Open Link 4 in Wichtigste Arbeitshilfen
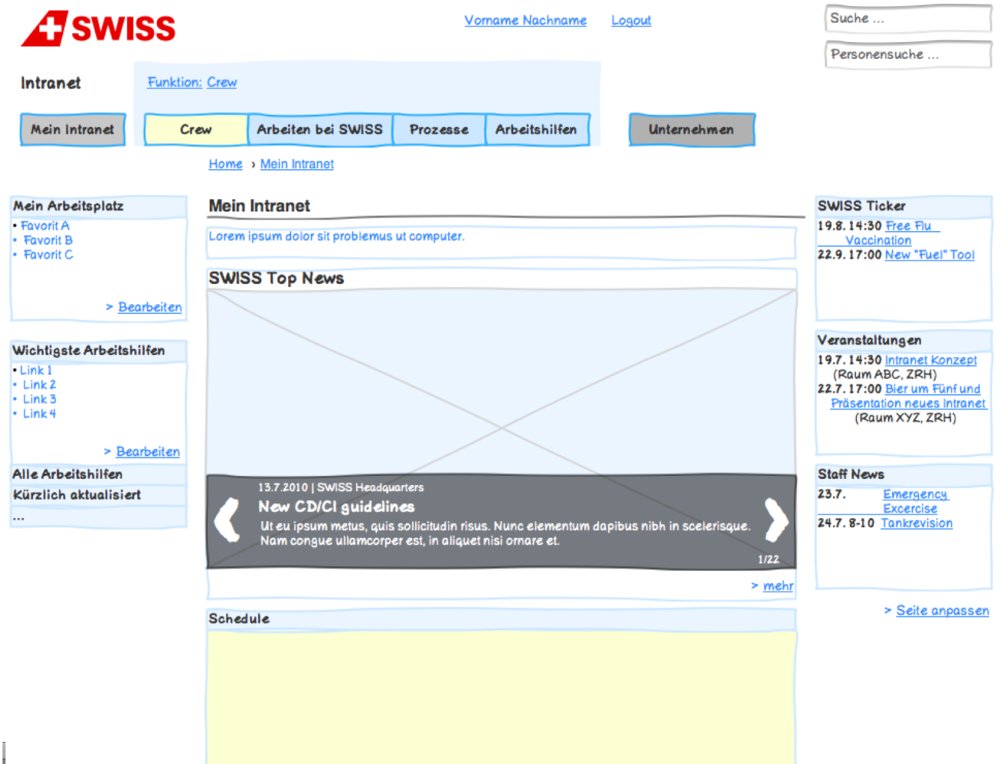Viewport: 1000px width, 764px height. (40, 414)
